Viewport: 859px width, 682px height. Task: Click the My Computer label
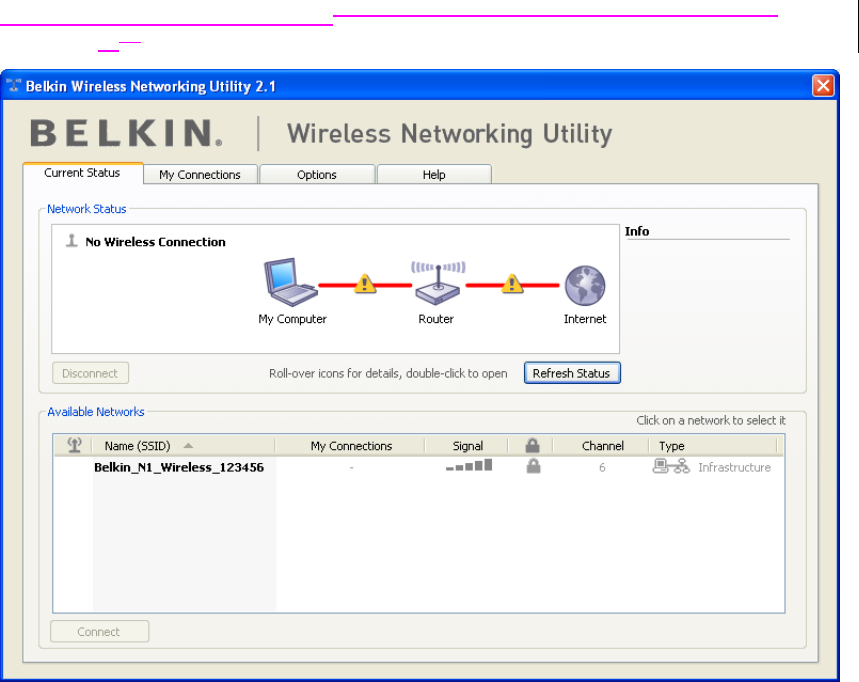(x=292, y=319)
